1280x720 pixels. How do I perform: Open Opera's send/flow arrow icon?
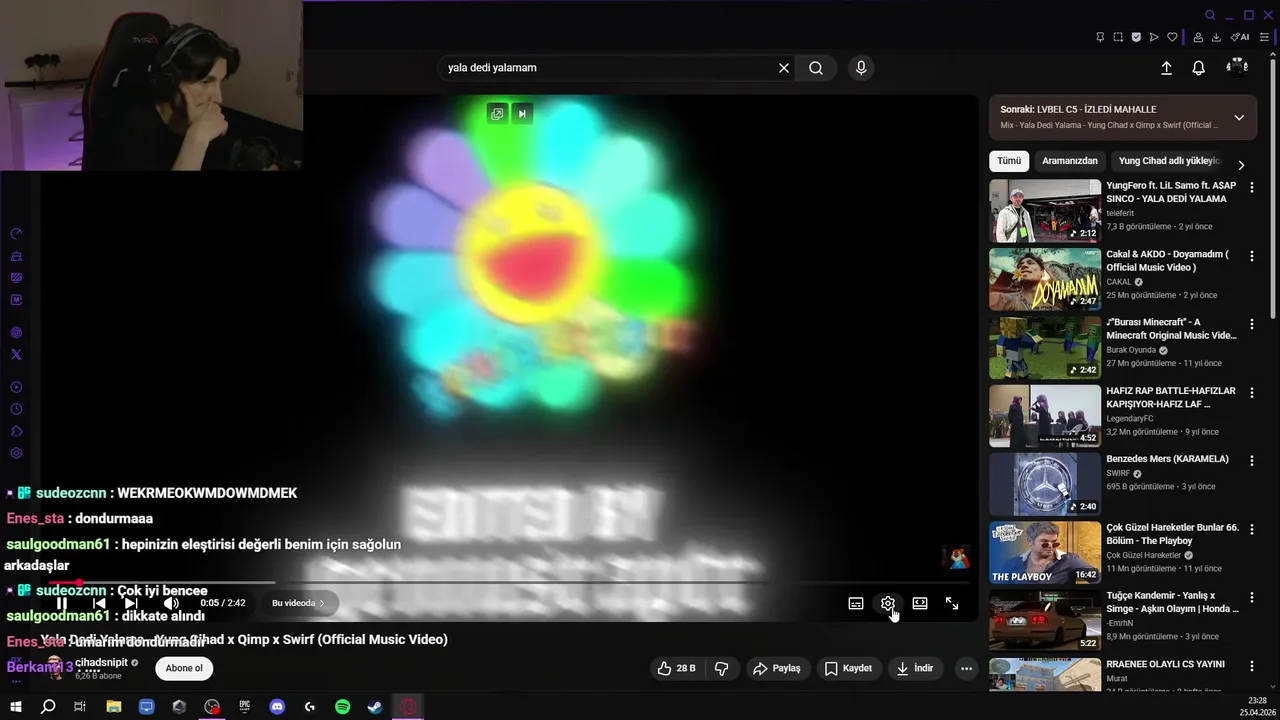(1154, 37)
